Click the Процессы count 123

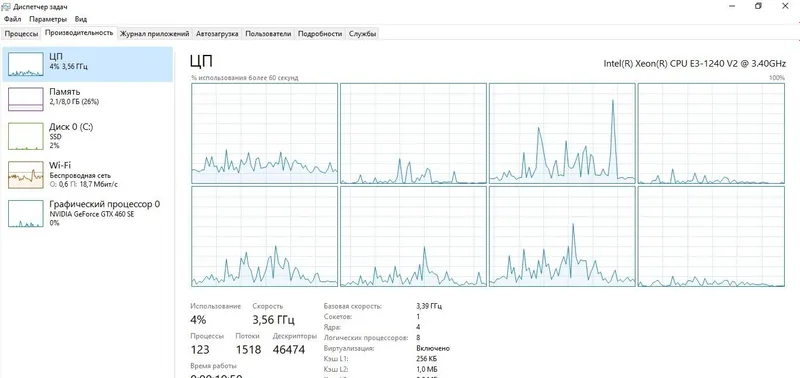[199, 349]
